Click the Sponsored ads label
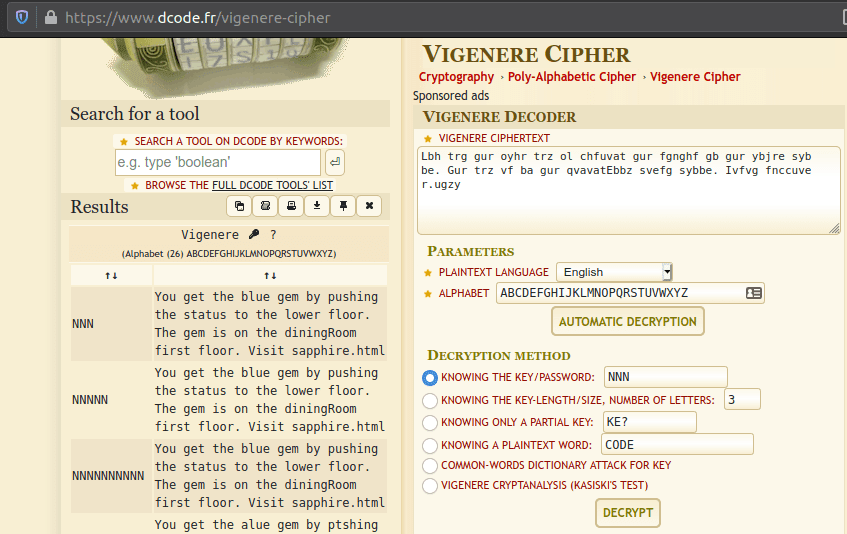The width and height of the screenshot is (847, 534). (x=451, y=96)
